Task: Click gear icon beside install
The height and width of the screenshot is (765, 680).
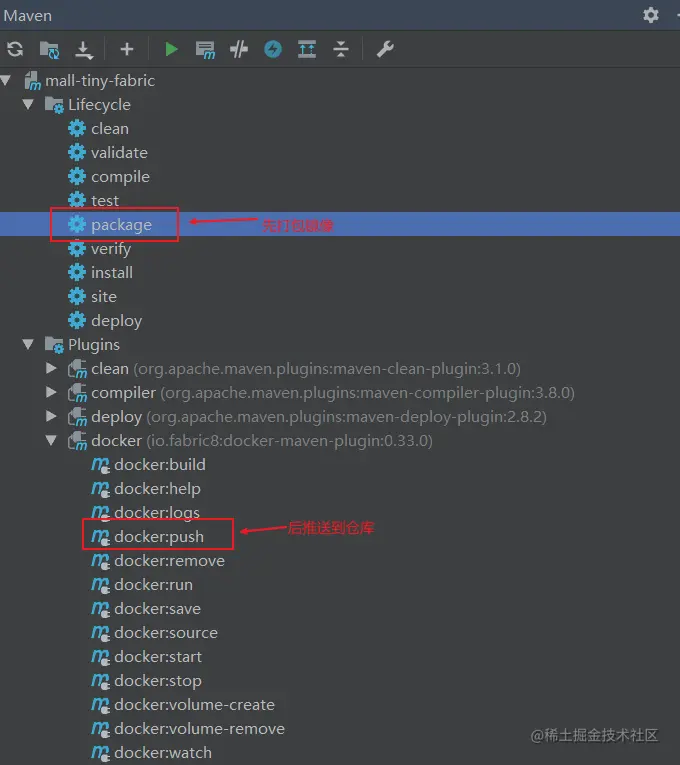Action: click(x=77, y=272)
